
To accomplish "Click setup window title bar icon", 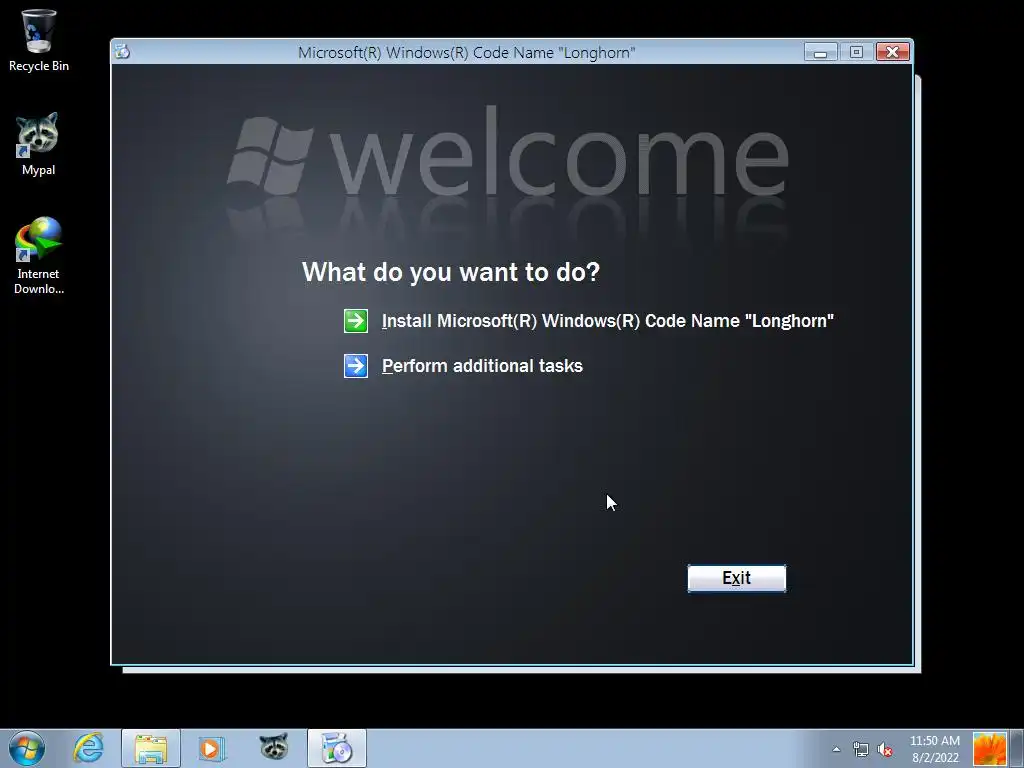I will (x=122, y=52).
